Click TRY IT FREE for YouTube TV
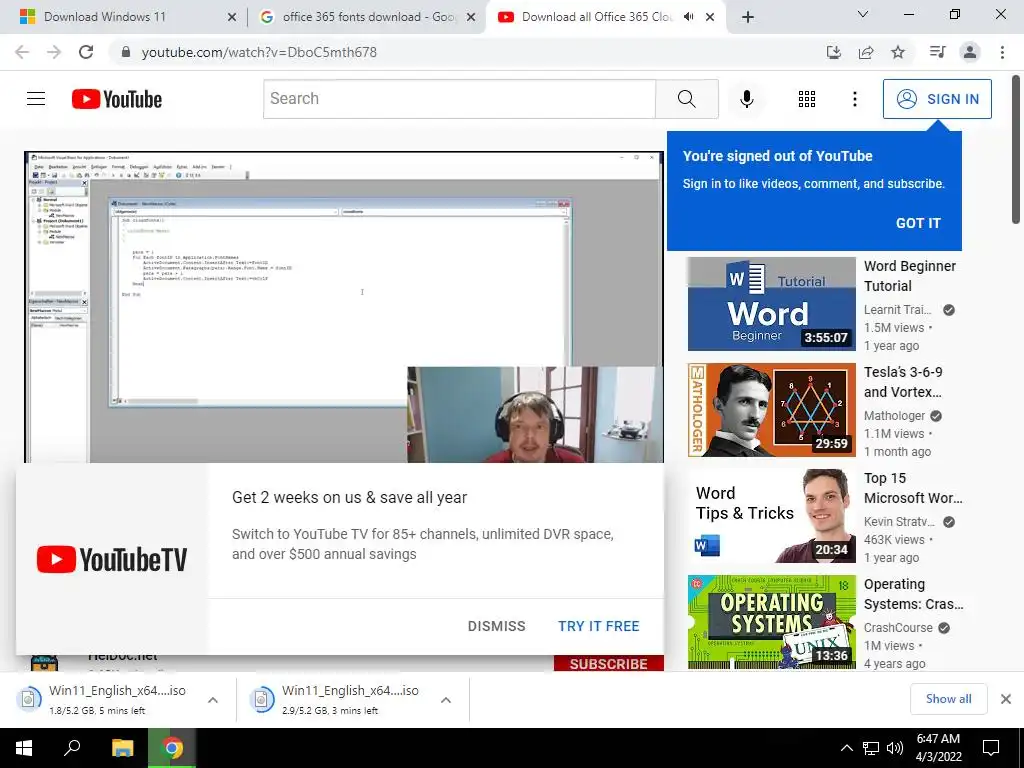 tap(598, 626)
